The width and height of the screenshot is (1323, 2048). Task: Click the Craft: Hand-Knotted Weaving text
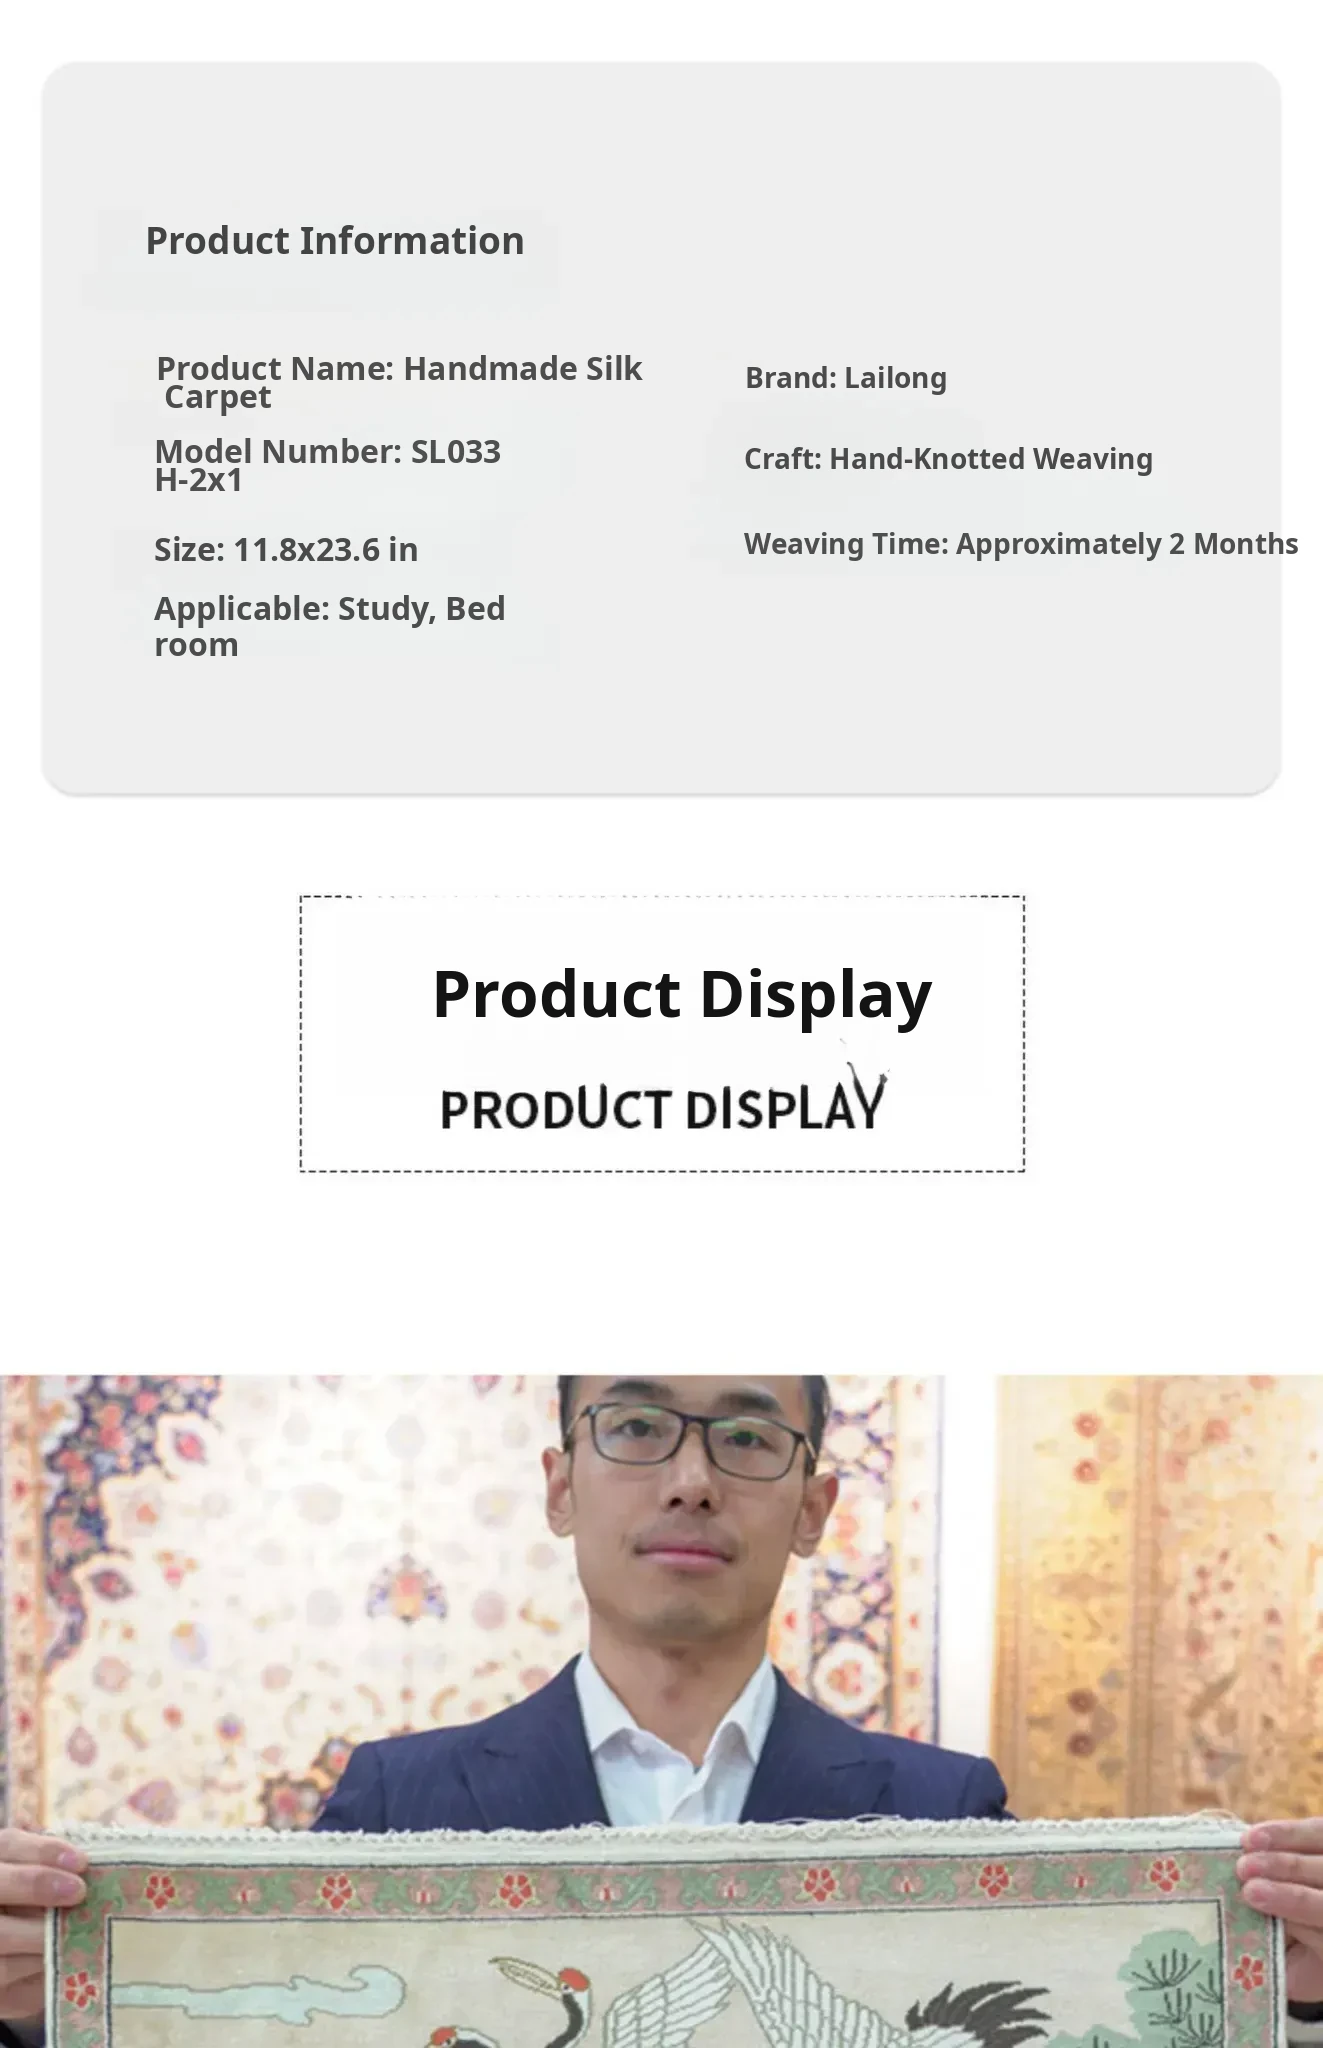pyautogui.click(x=948, y=459)
